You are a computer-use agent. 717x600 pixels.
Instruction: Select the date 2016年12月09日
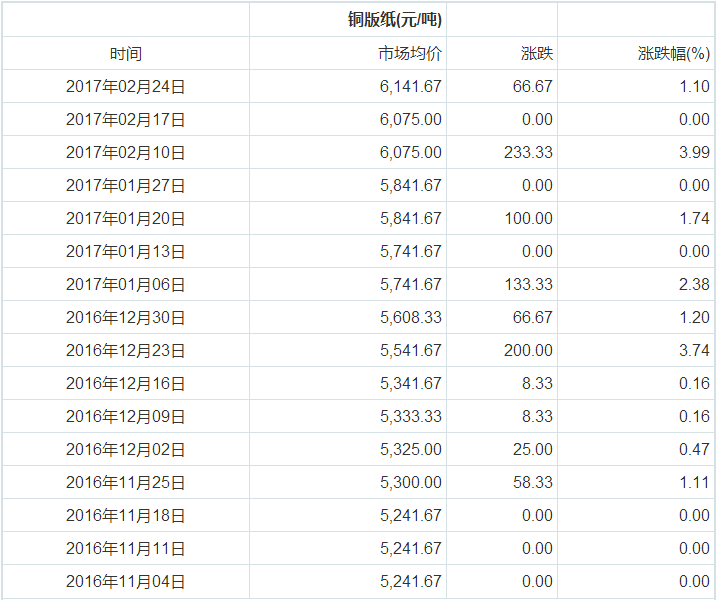pos(126,417)
